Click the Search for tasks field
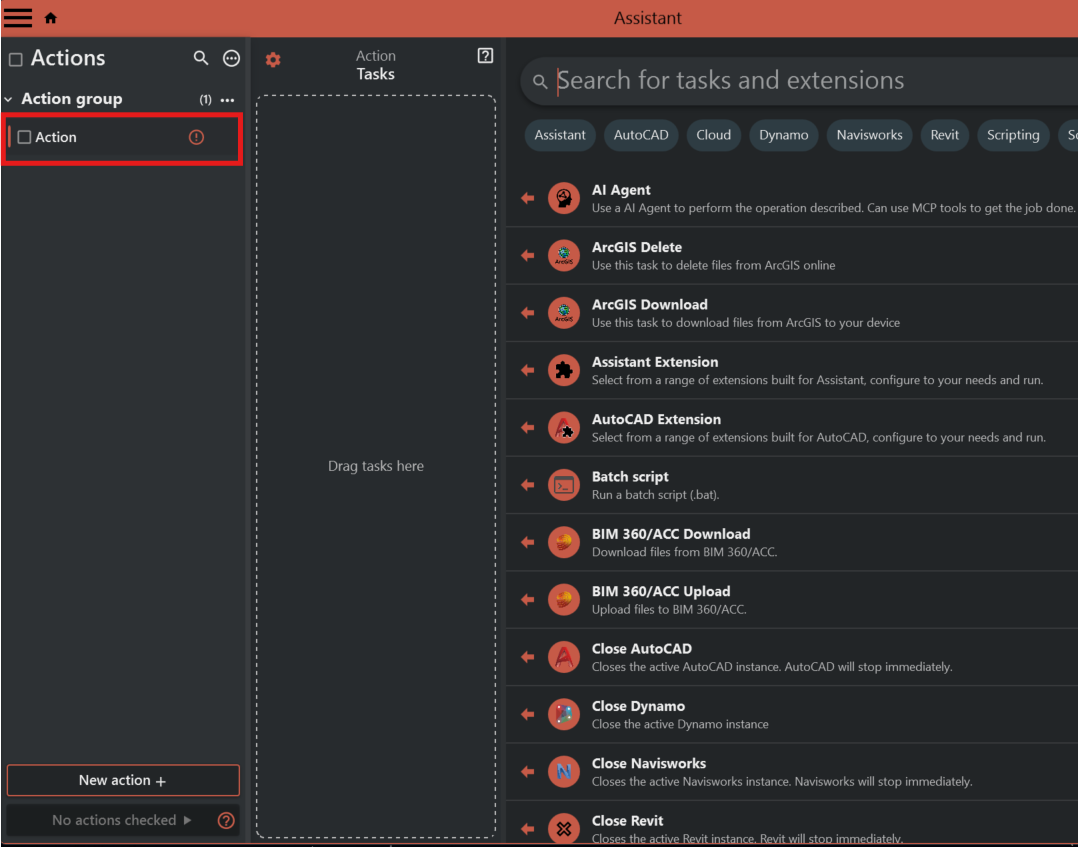Viewport: 1078px width, 847px height. pyautogui.click(x=800, y=81)
